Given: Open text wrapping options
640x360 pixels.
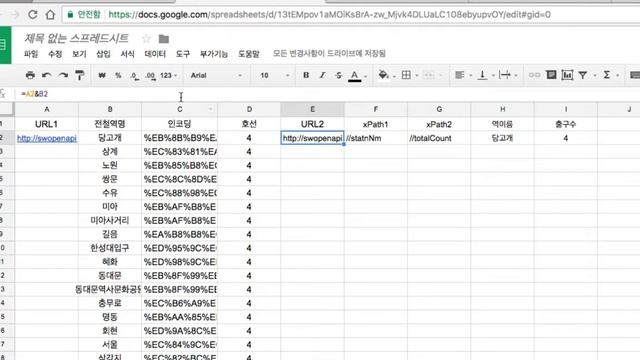Looking at the screenshot, I should [505, 75].
